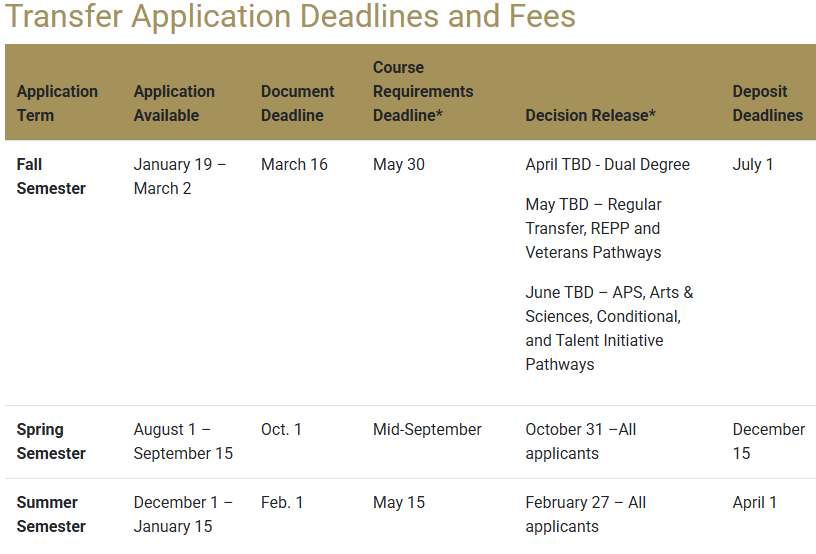The width and height of the screenshot is (816, 554).
Task: Select the 'Mid-September' cell
Action: [427, 429]
